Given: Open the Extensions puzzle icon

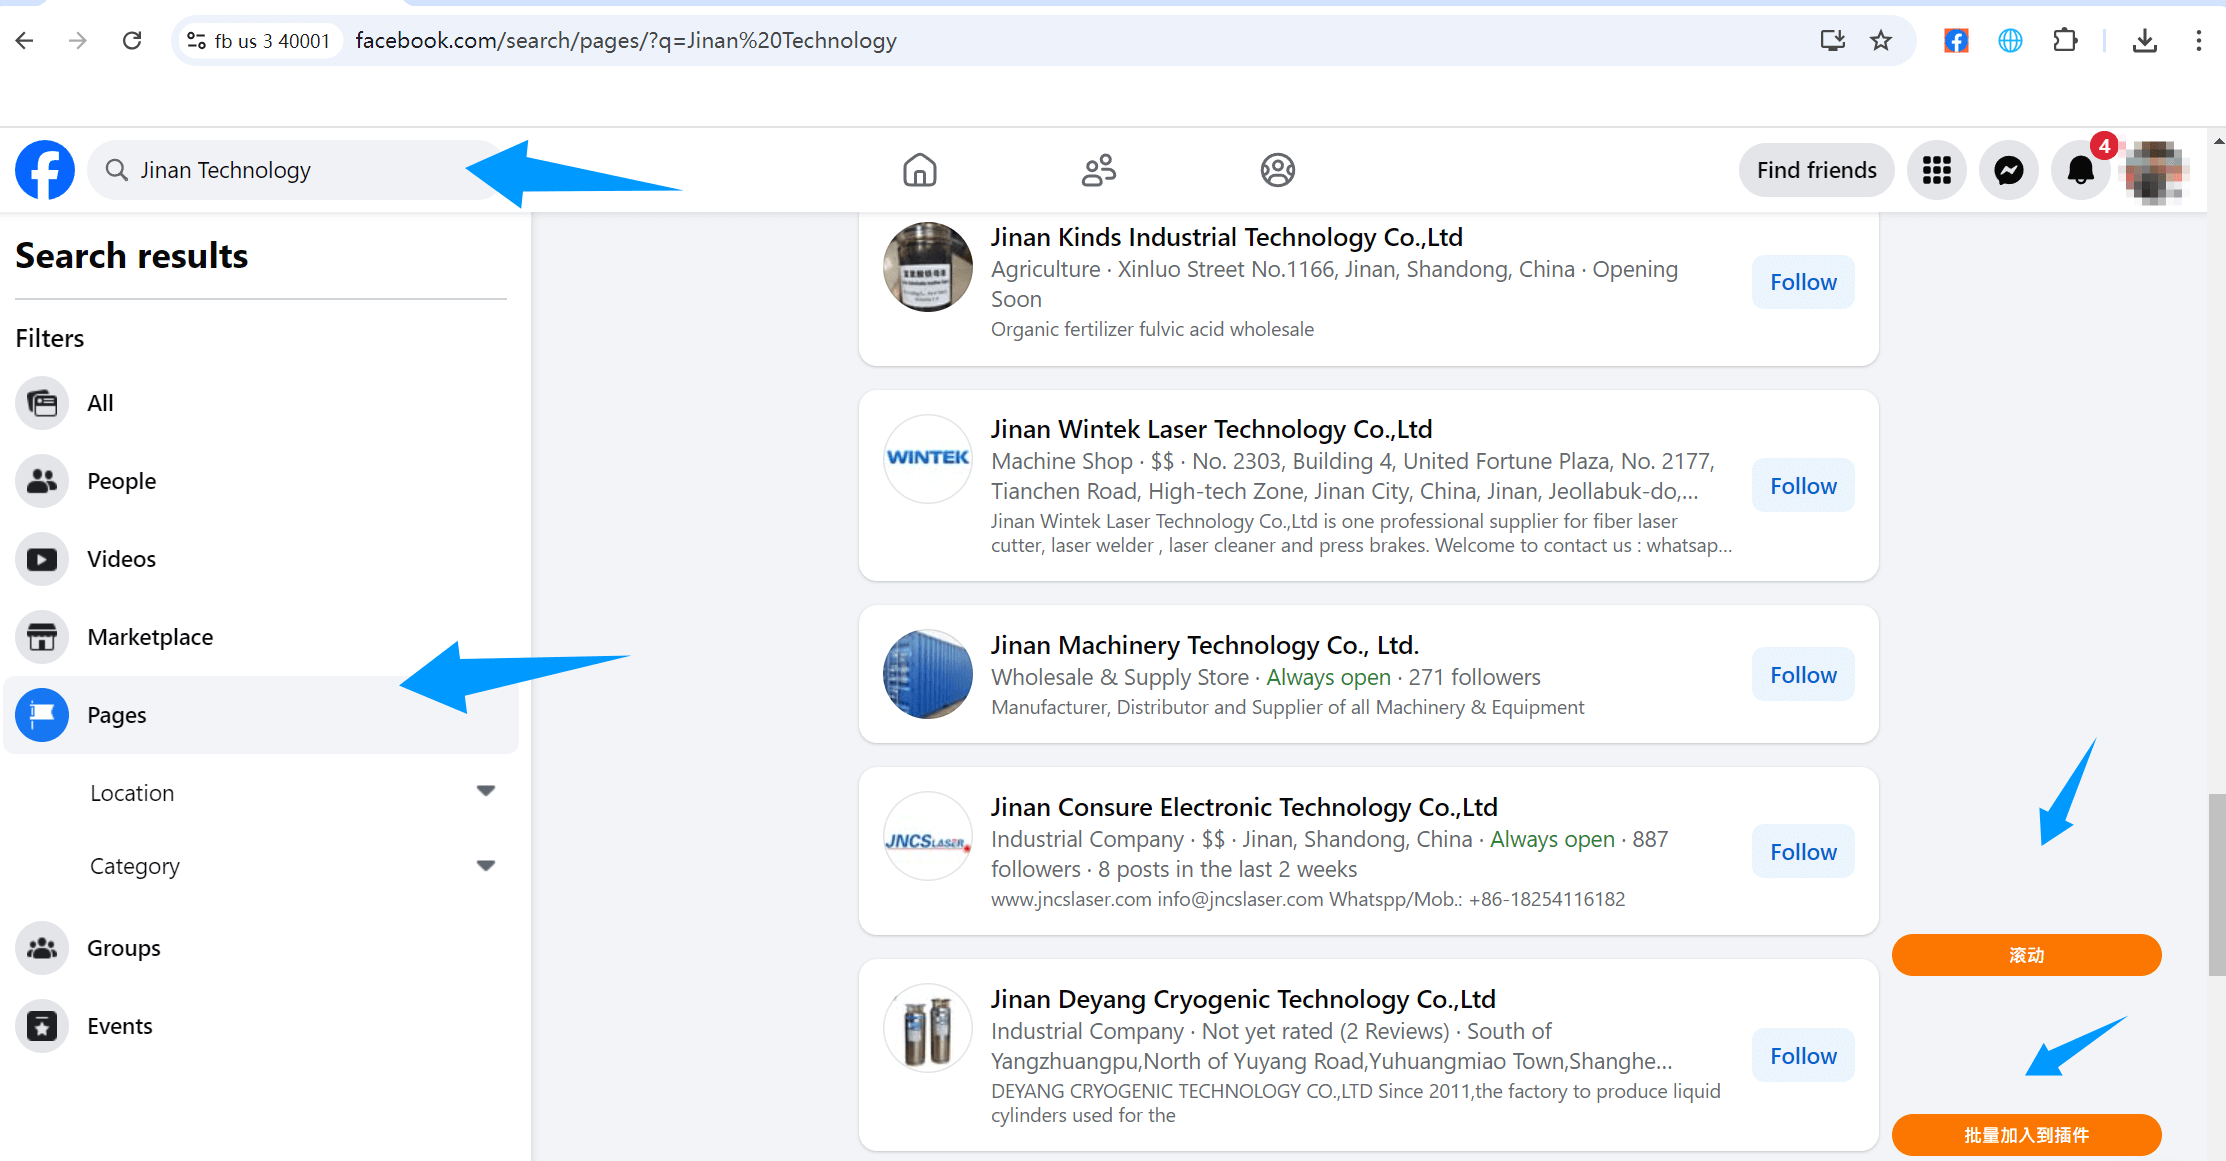Looking at the screenshot, I should pyautogui.click(x=2064, y=40).
